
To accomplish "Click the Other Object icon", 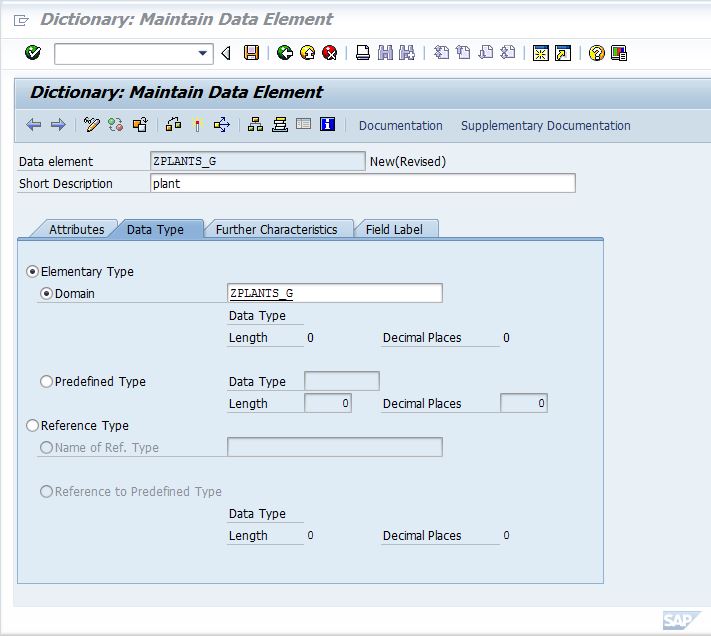I will (140, 125).
